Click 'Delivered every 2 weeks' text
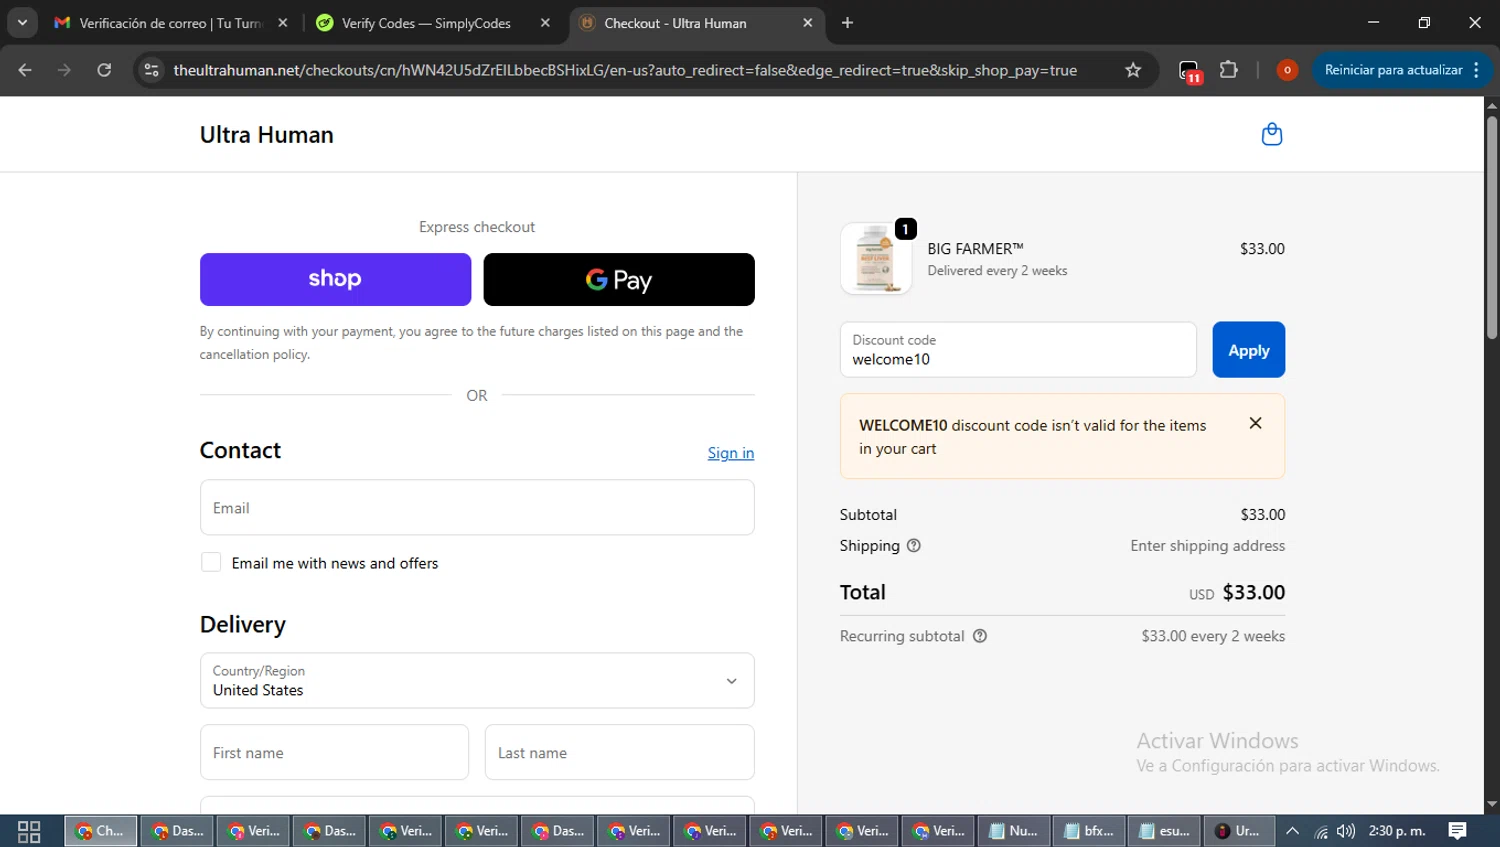Viewport: 1500px width, 847px height. pos(997,271)
